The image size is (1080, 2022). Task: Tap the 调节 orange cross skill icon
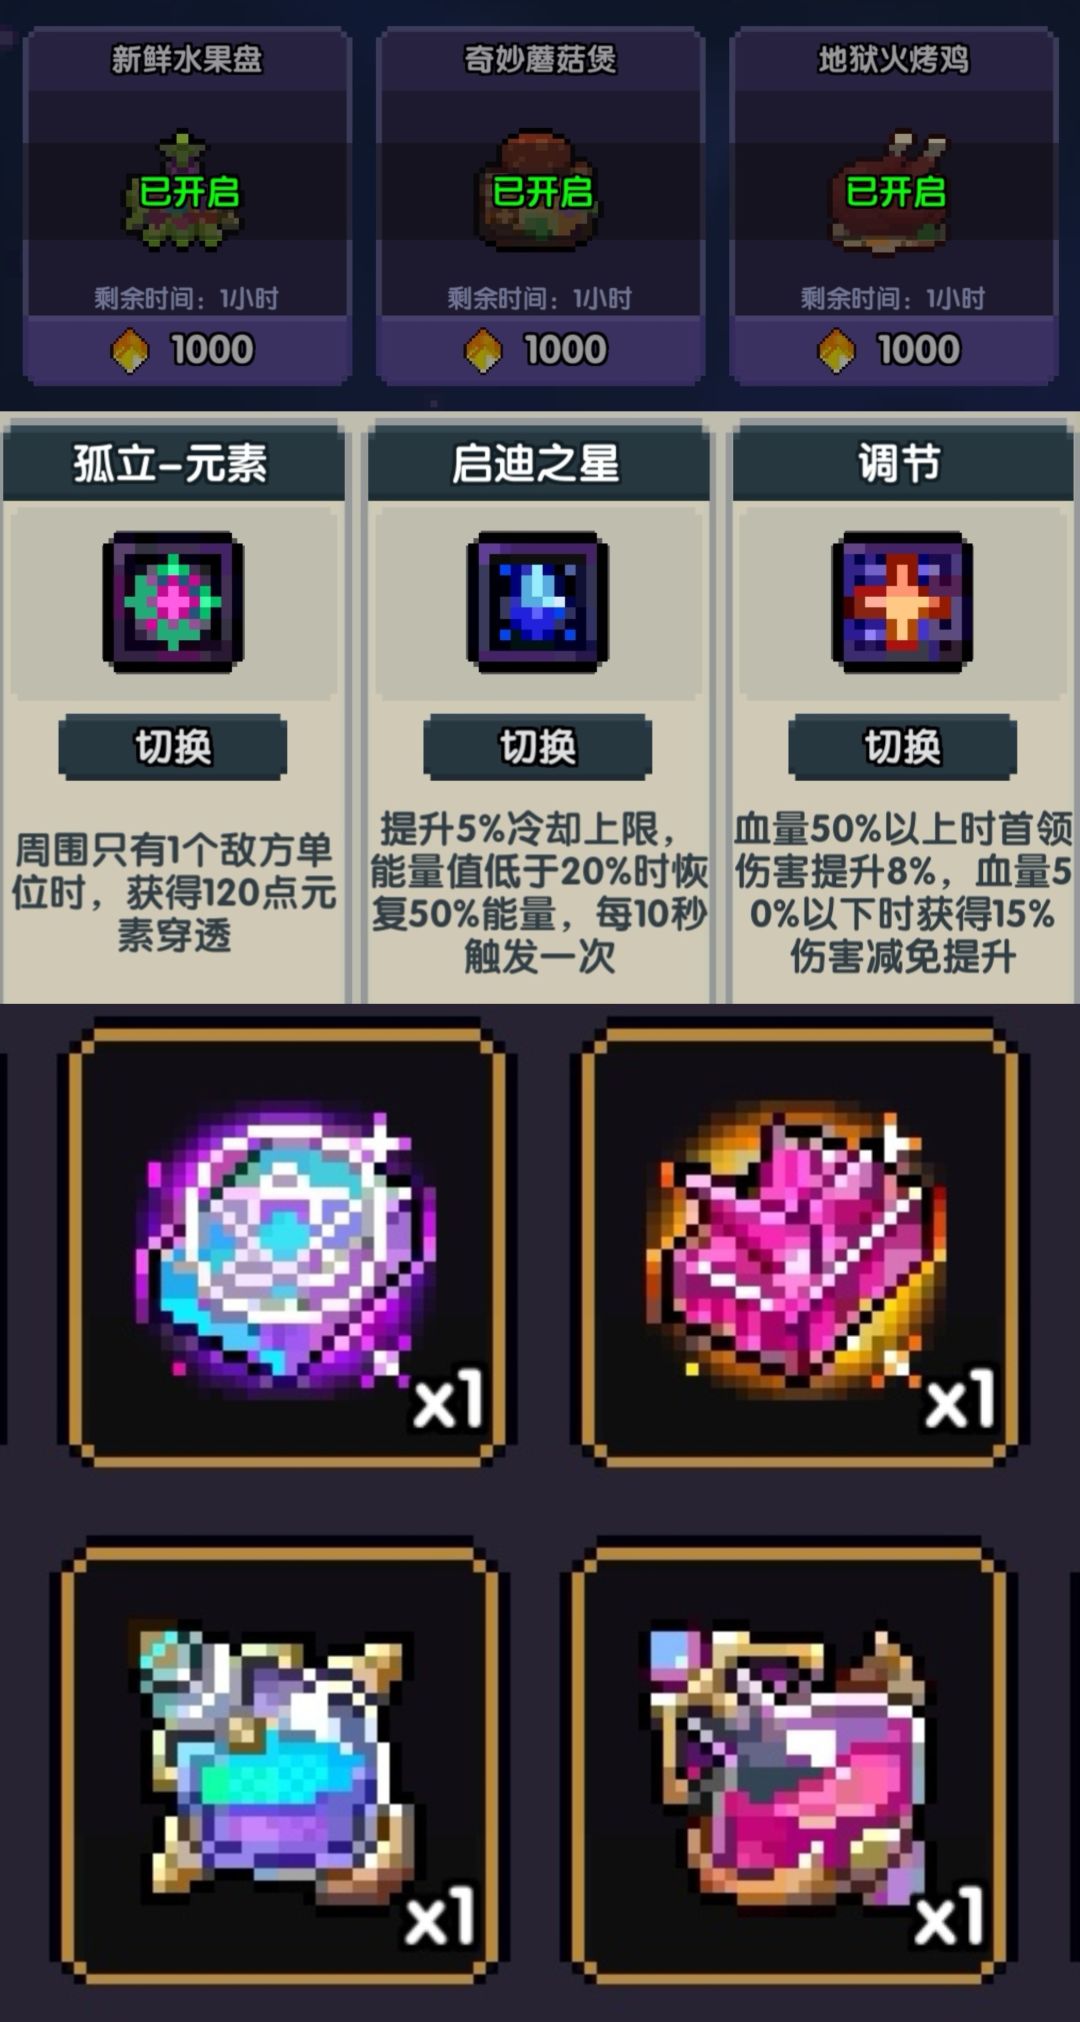(902, 601)
